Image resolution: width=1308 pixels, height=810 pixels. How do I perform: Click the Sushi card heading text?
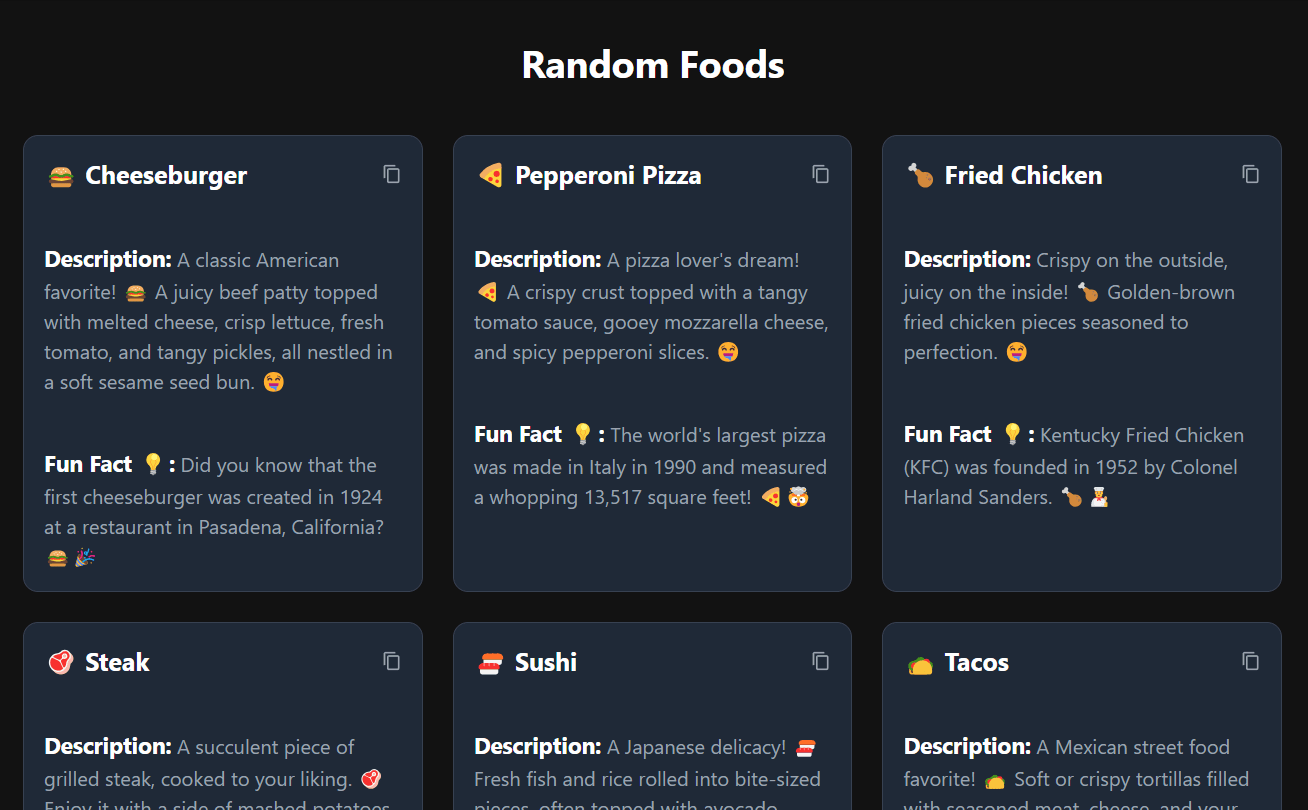pos(545,662)
